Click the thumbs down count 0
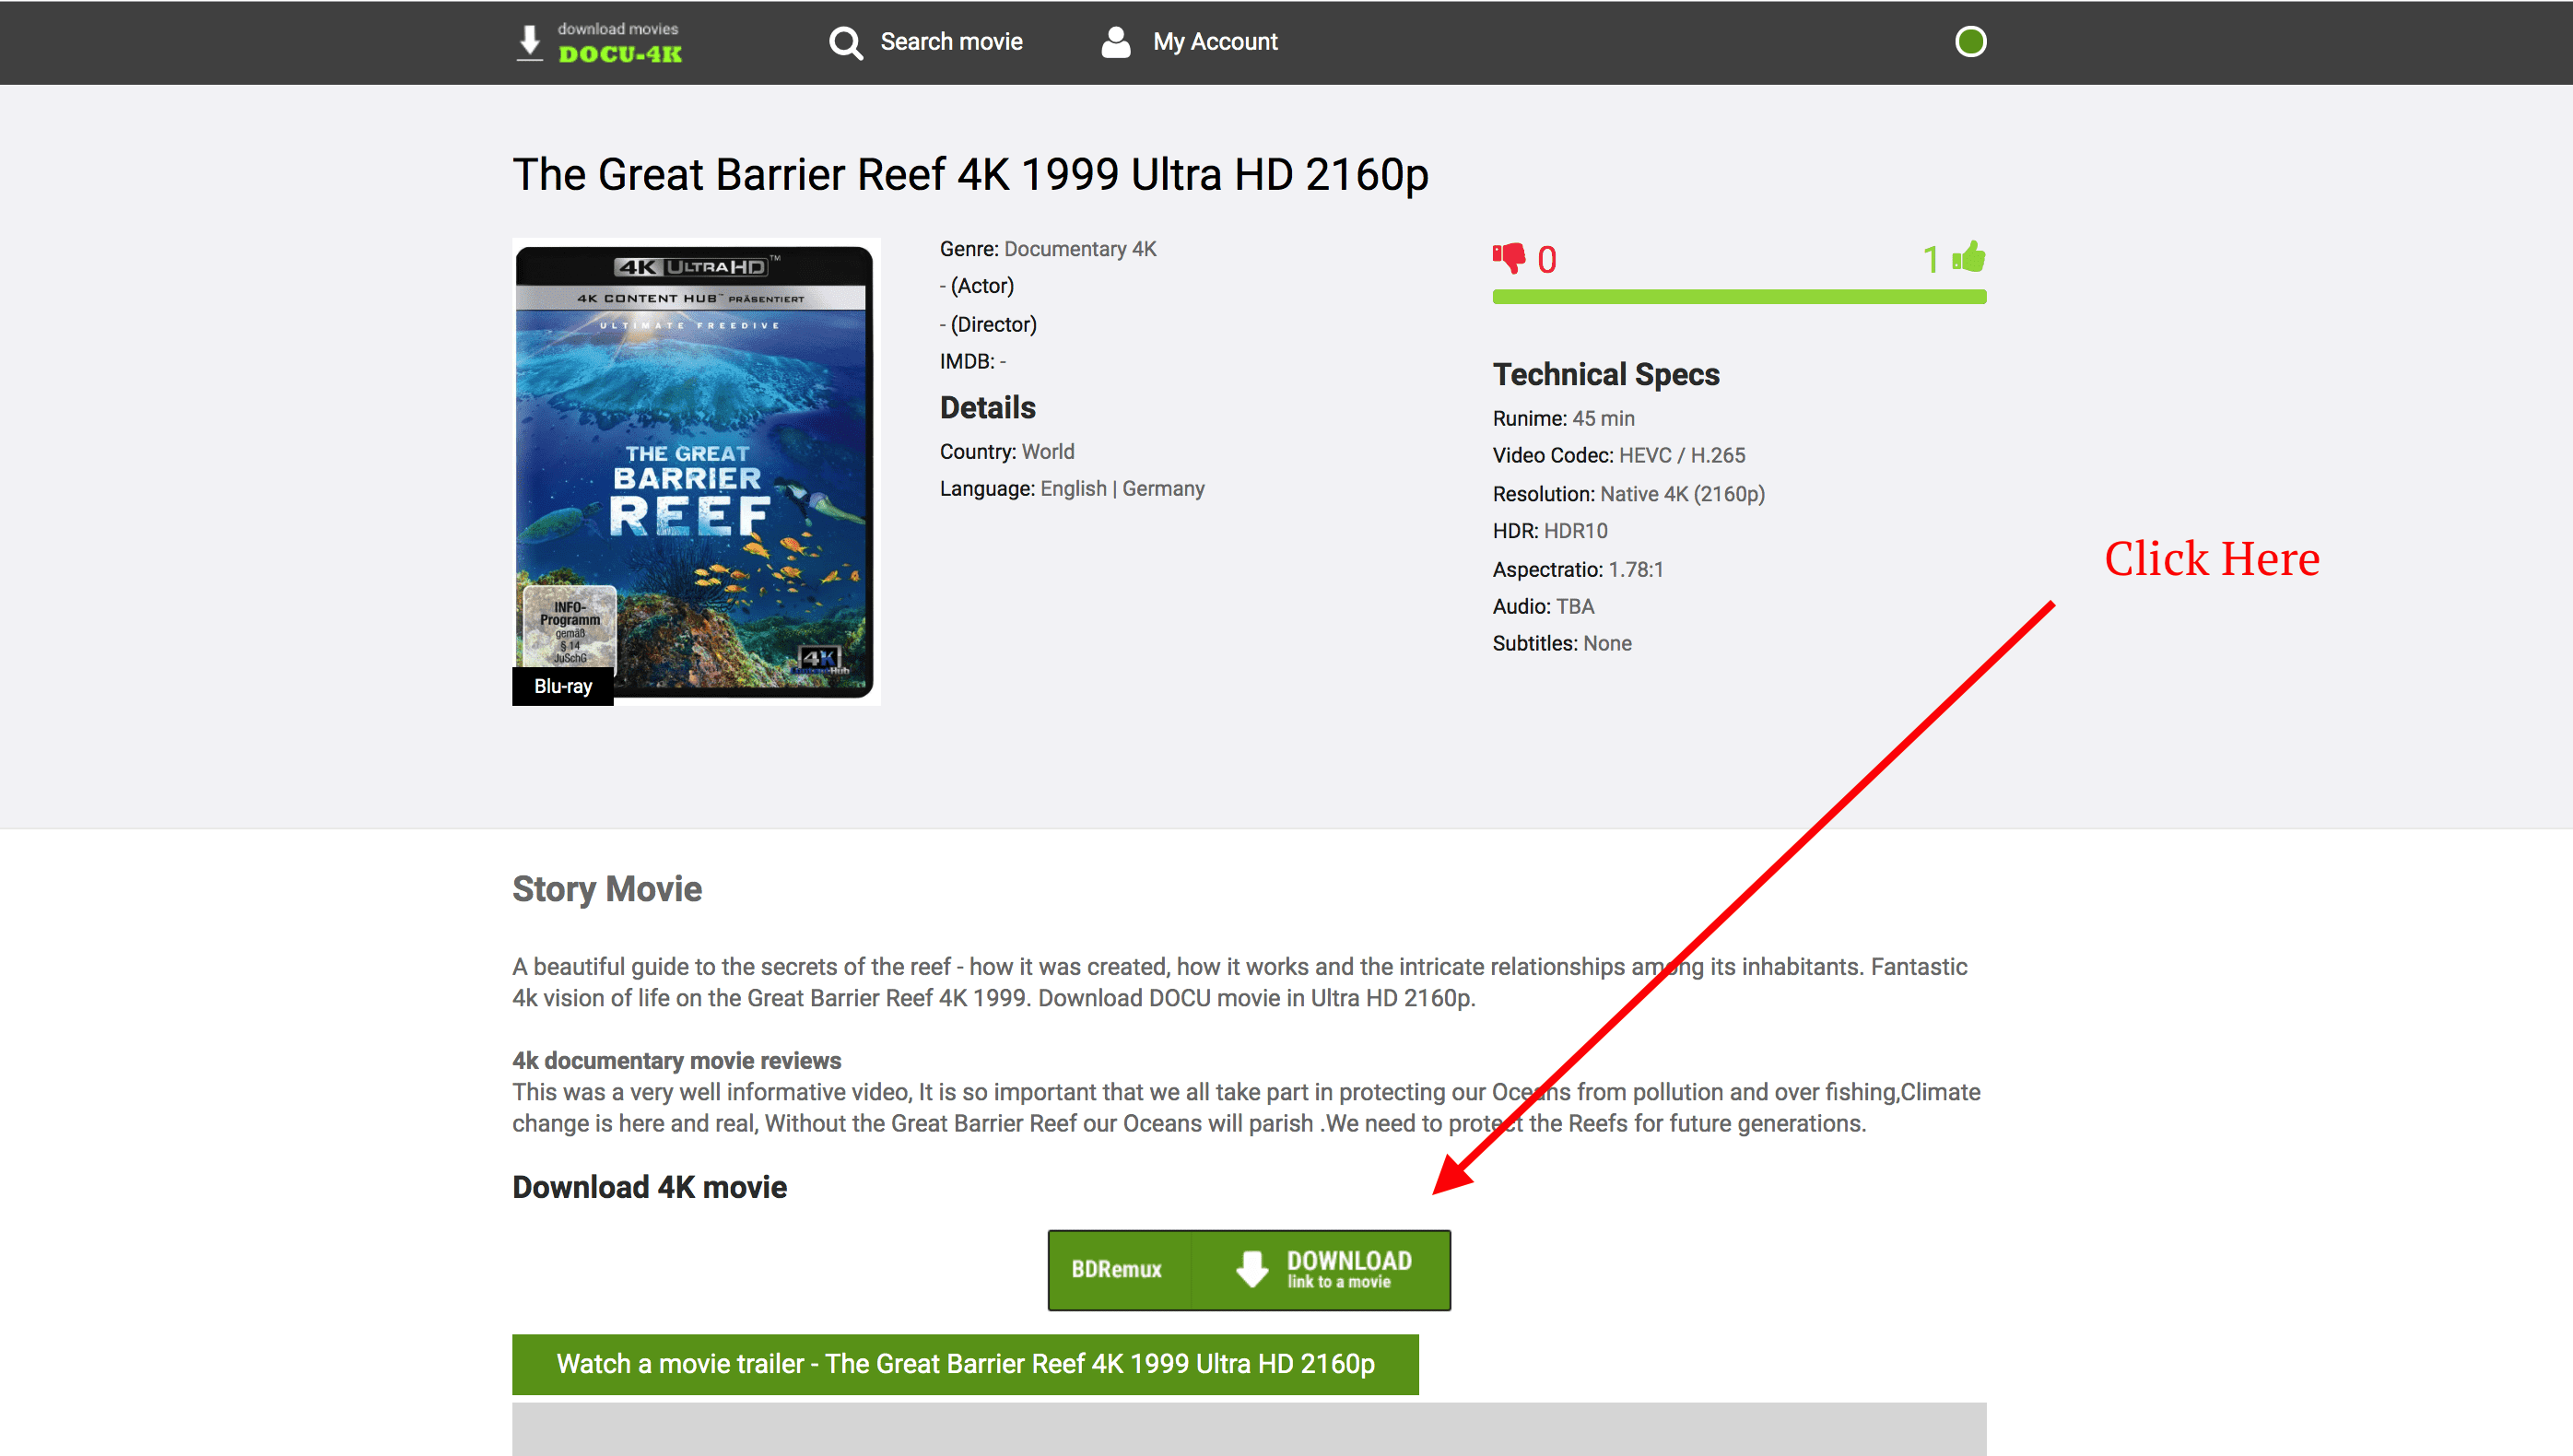The width and height of the screenshot is (2573, 1456). 1546,260
